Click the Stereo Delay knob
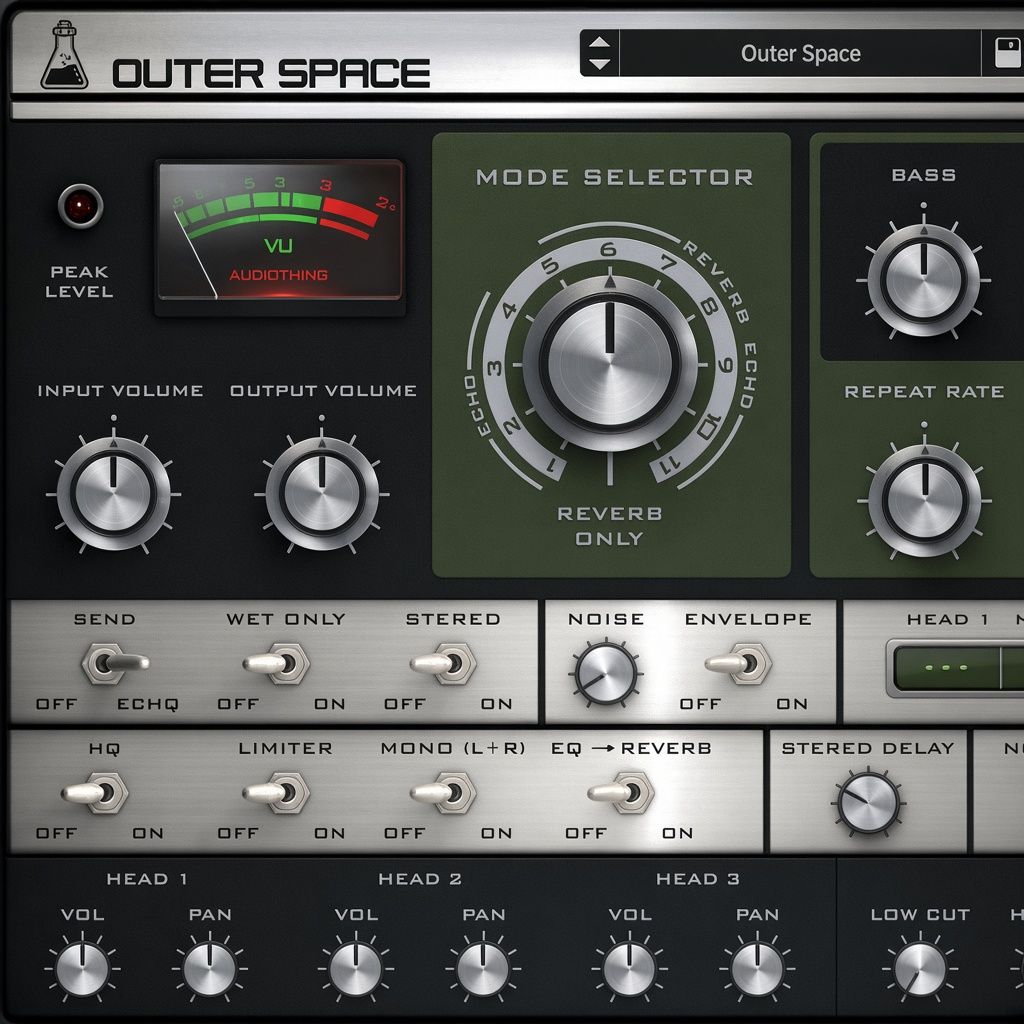Viewport: 1024px width, 1024px height. coord(867,803)
